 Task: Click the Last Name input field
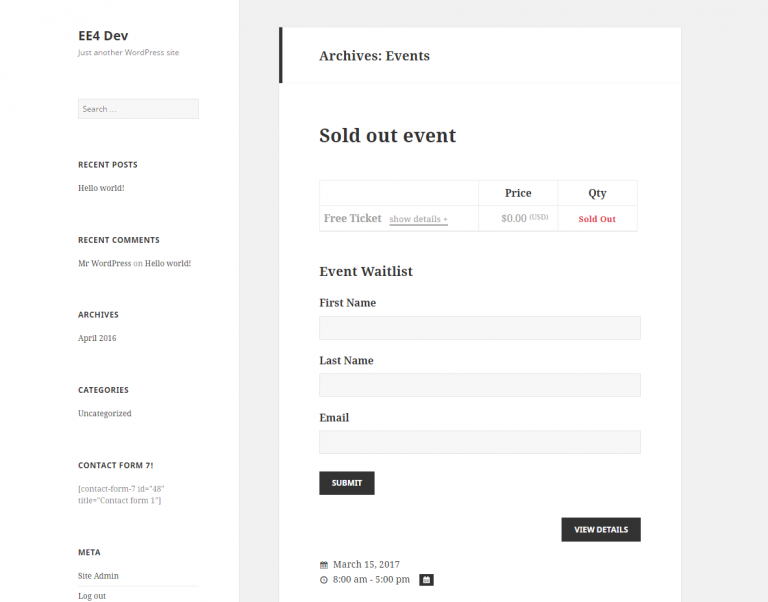pyautogui.click(x=480, y=385)
